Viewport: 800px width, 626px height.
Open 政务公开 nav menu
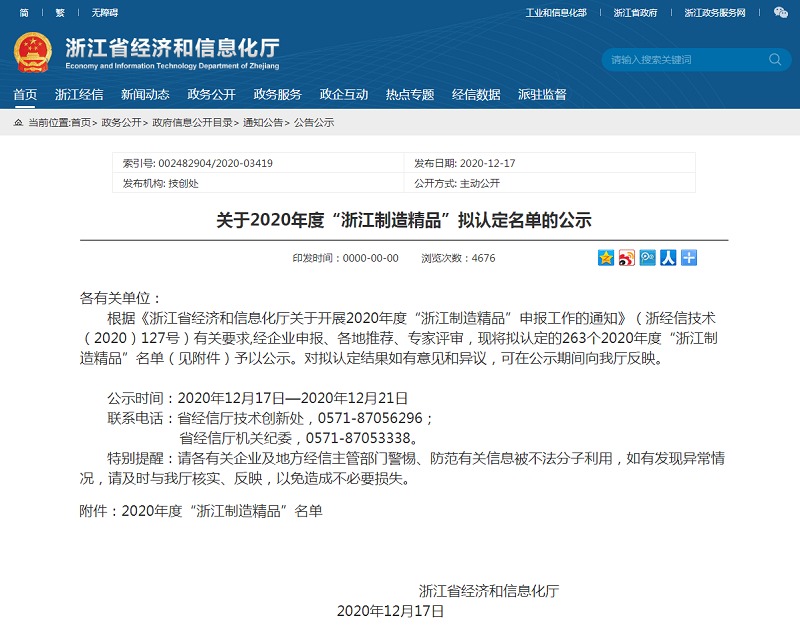pyautogui.click(x=211, y=94)
